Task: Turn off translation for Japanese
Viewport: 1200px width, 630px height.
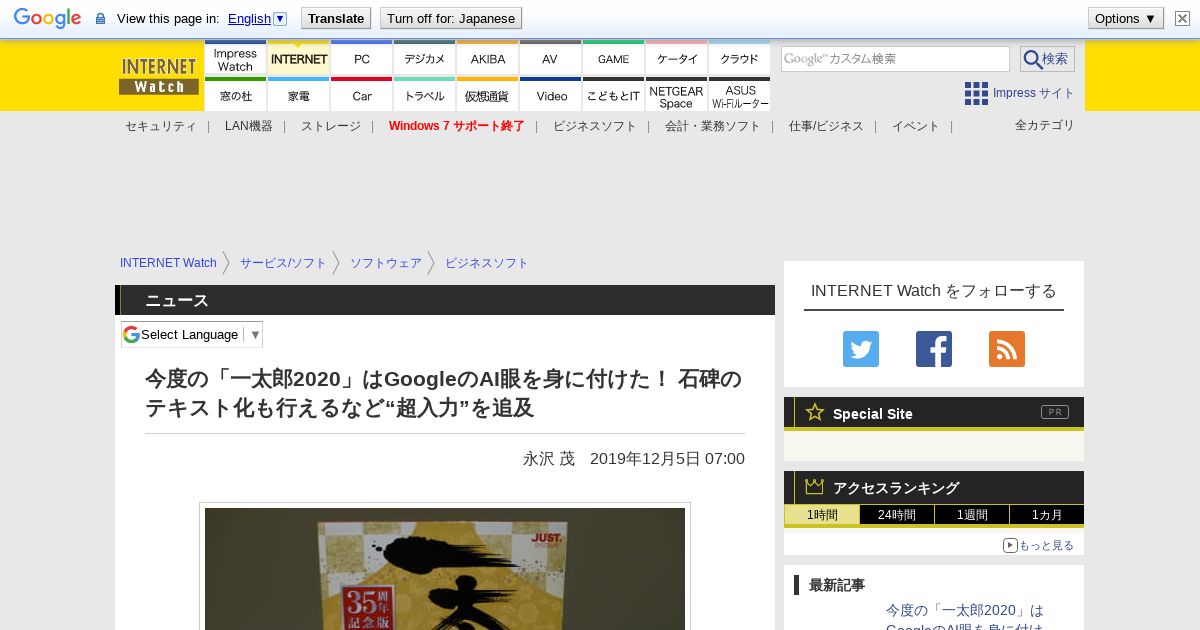Action: [451, 18]
